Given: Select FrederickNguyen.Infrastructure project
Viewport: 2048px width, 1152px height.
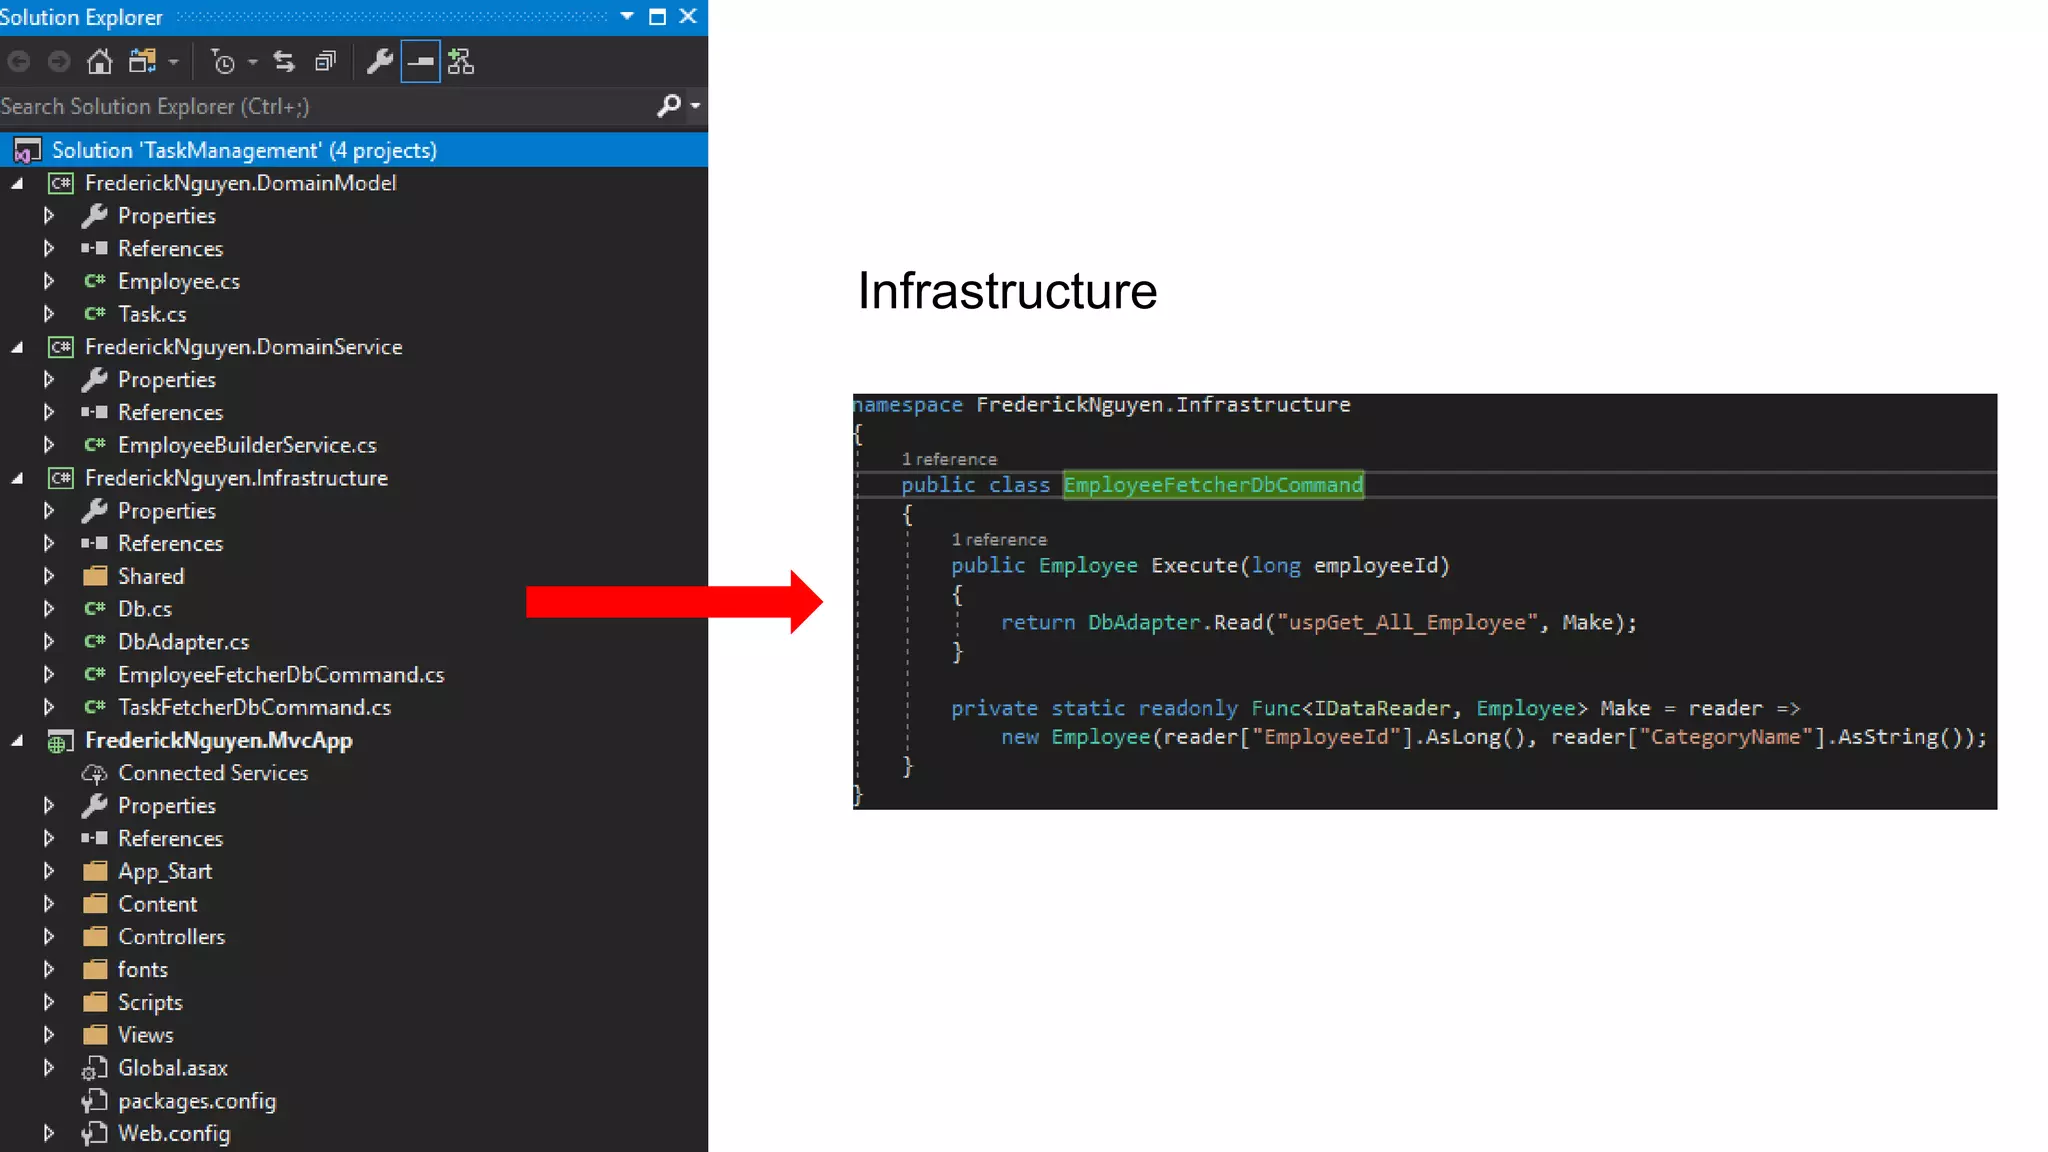Looking at the screenshot, I should click(236, 478).
